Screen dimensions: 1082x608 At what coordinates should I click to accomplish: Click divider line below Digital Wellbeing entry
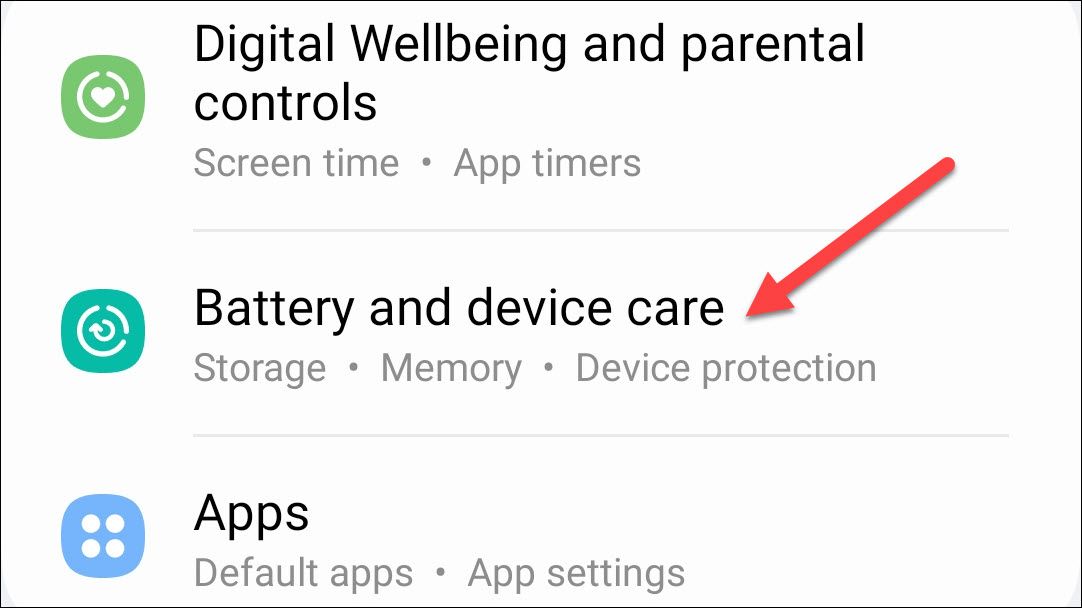(601, 230)
